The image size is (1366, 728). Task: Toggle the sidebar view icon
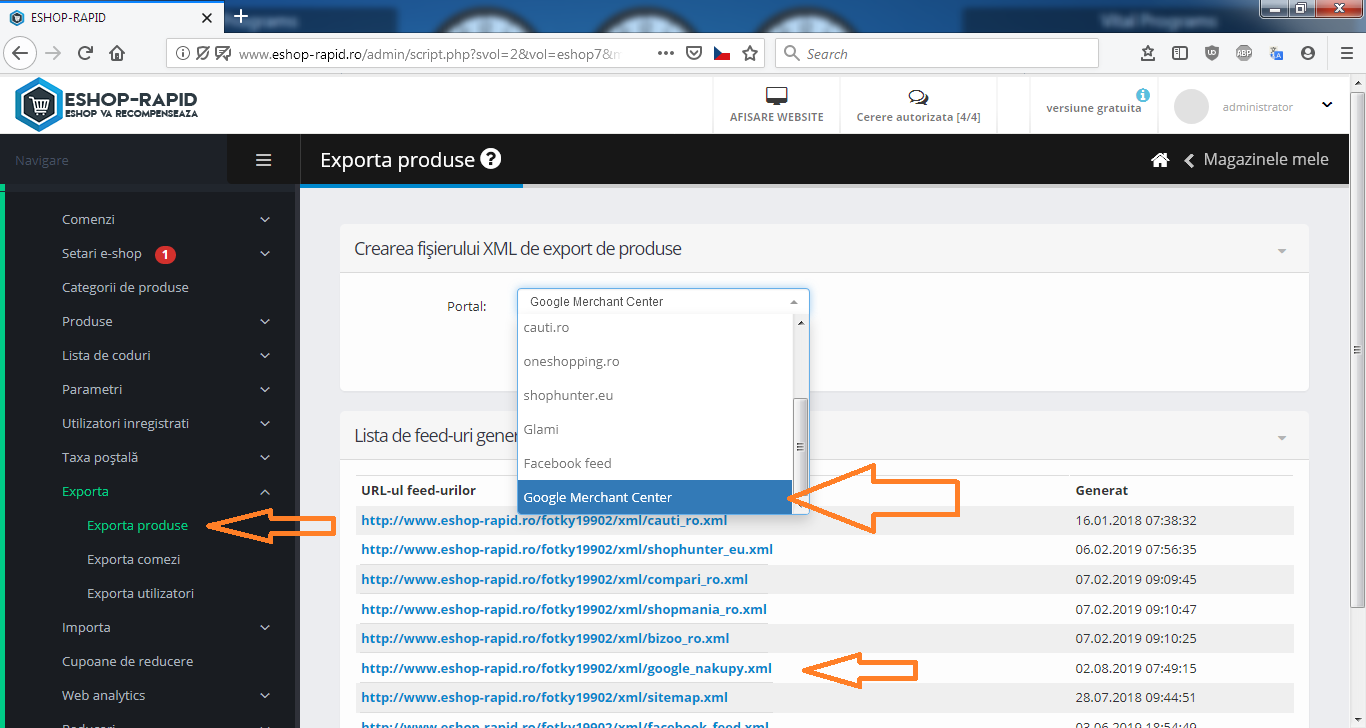1180,54
